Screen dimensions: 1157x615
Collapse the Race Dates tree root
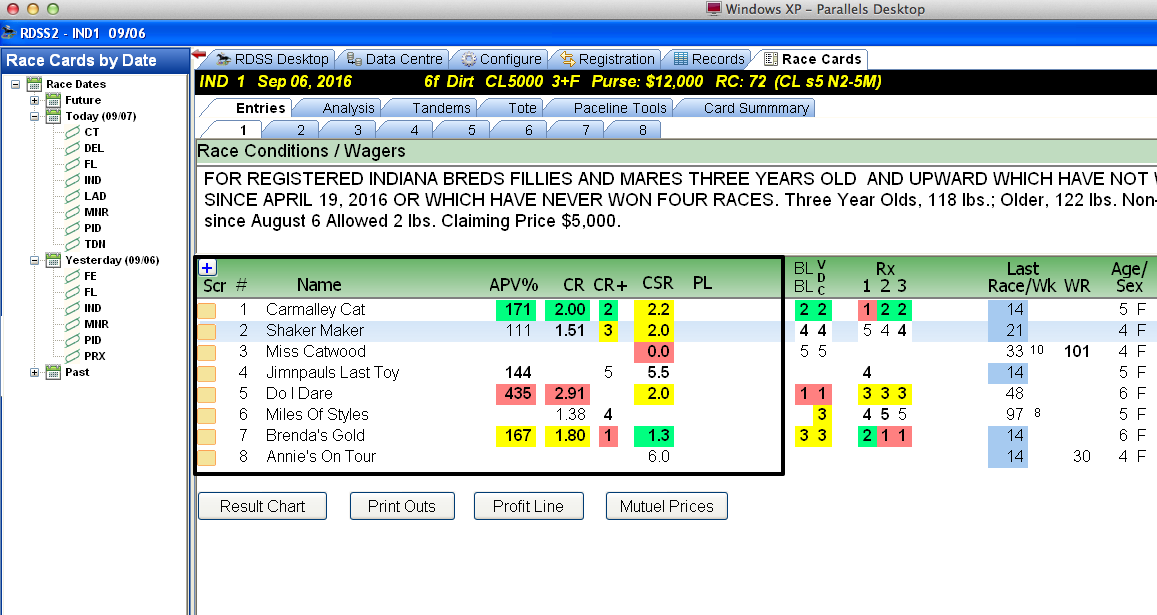click(x=15, y=84)
